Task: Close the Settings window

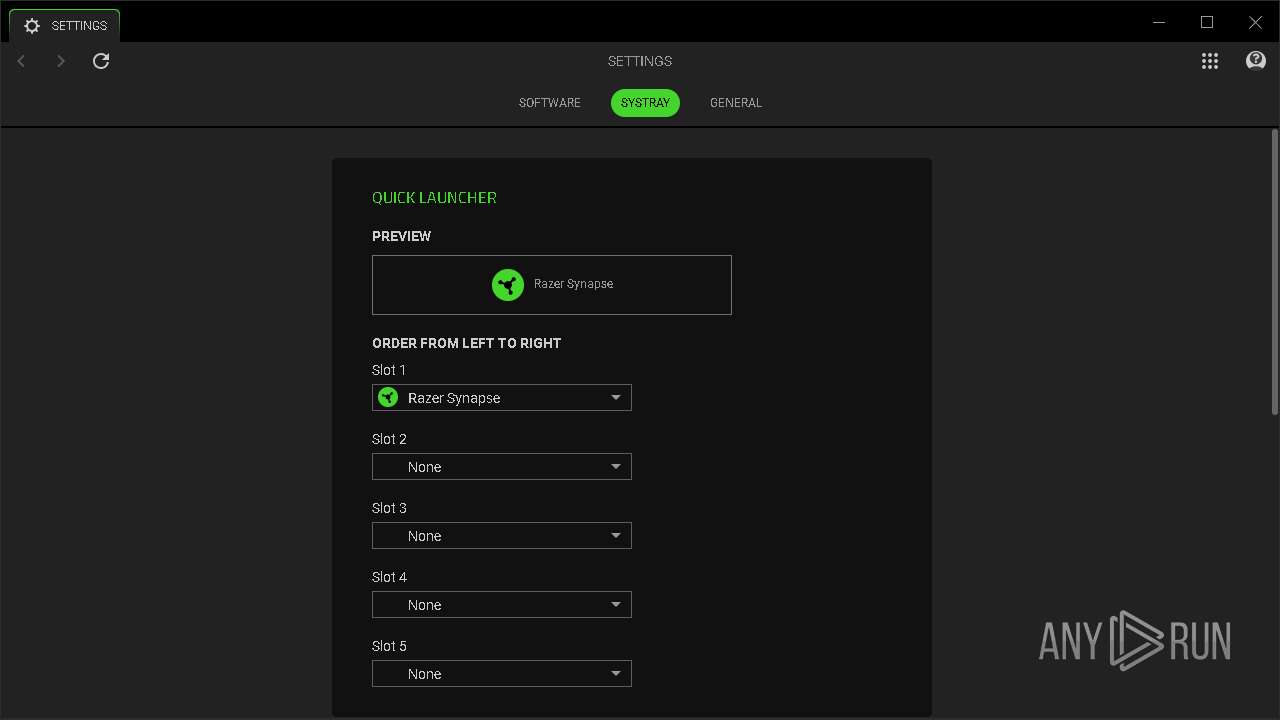Action: (x=1255, y=22)
